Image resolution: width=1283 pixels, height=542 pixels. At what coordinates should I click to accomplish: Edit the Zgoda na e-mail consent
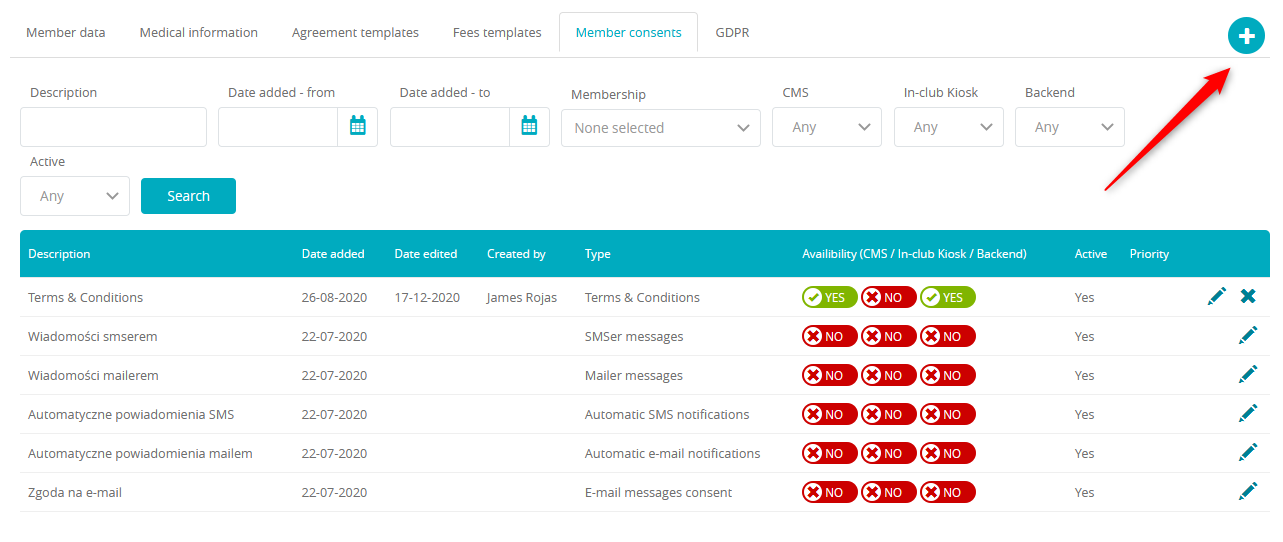(1248, 492)
